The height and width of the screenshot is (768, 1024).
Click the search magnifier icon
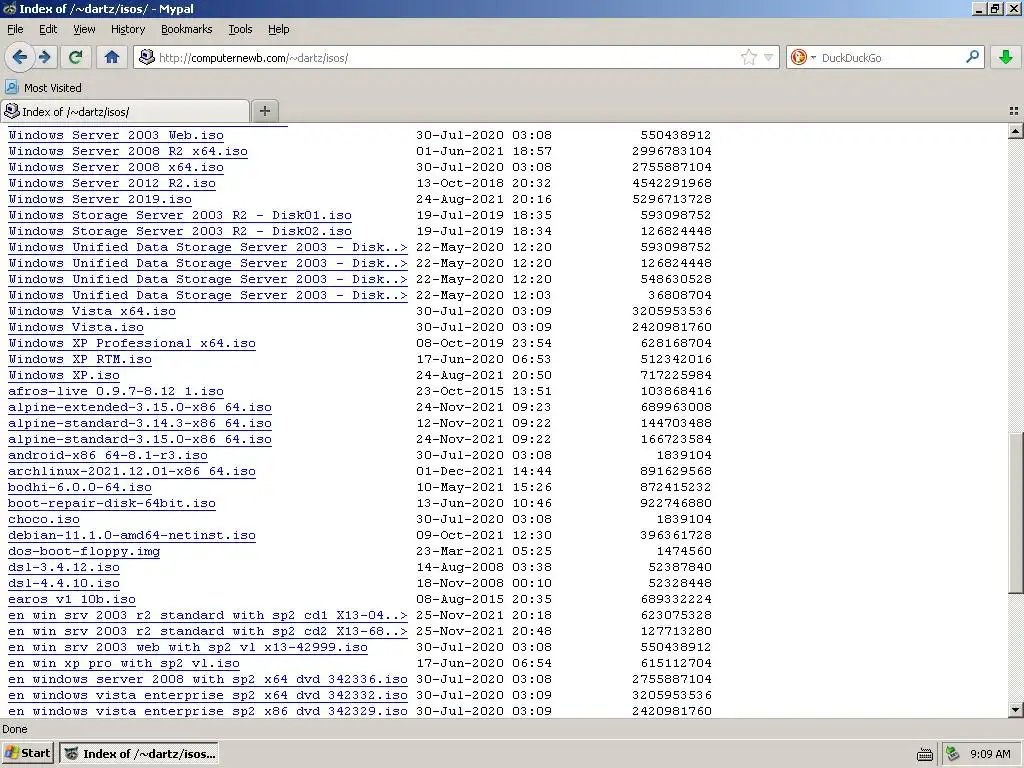click(x=972, y=57)
